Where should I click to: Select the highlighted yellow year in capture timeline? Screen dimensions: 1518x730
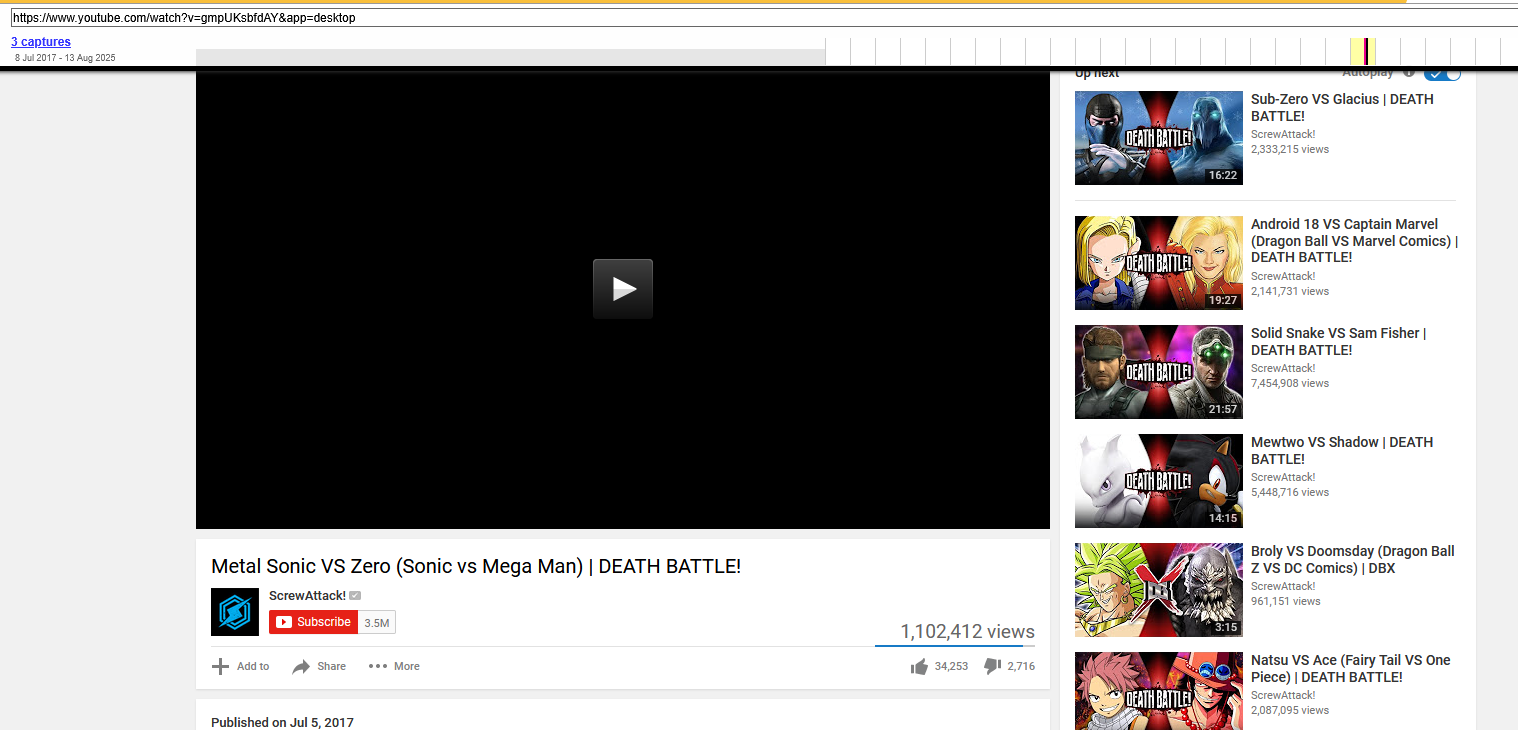pyautogui.click(x=1363, y=52)
